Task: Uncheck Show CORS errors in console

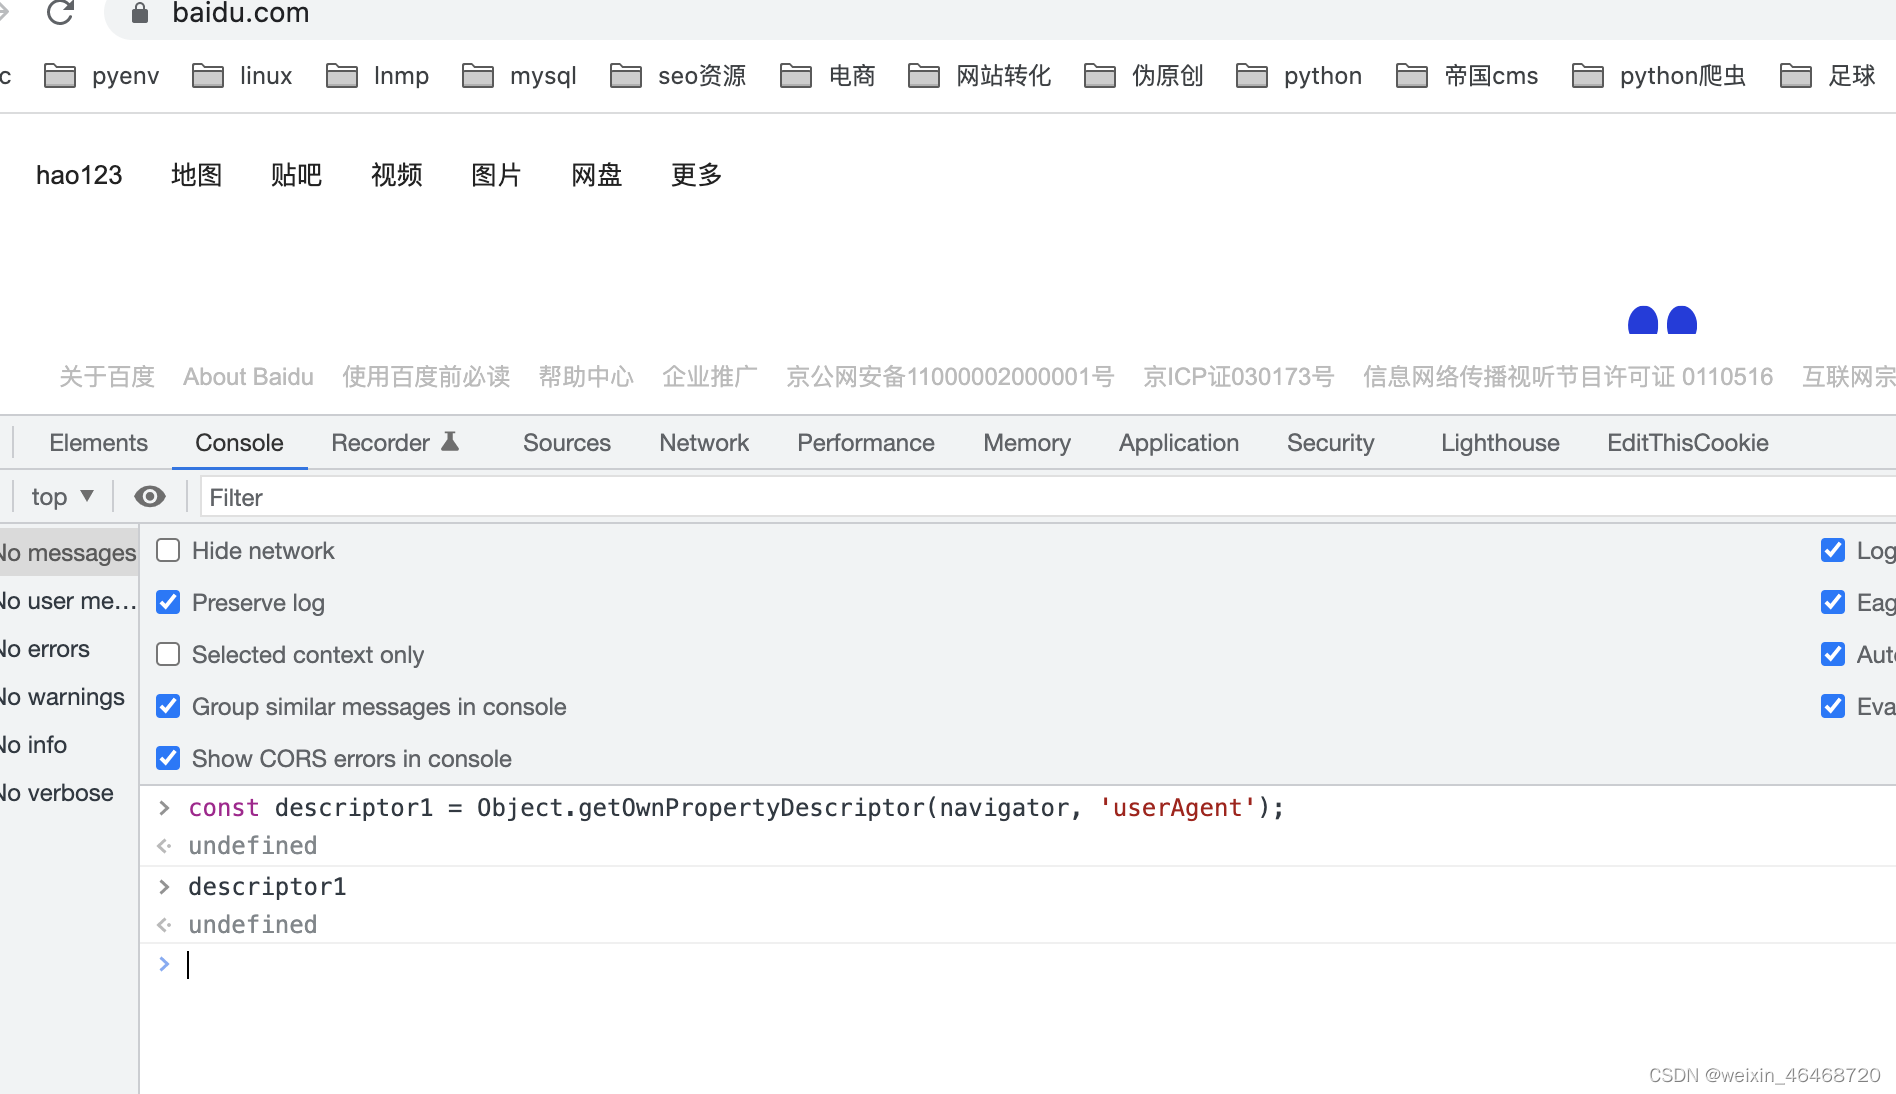Action: (168, 759)
